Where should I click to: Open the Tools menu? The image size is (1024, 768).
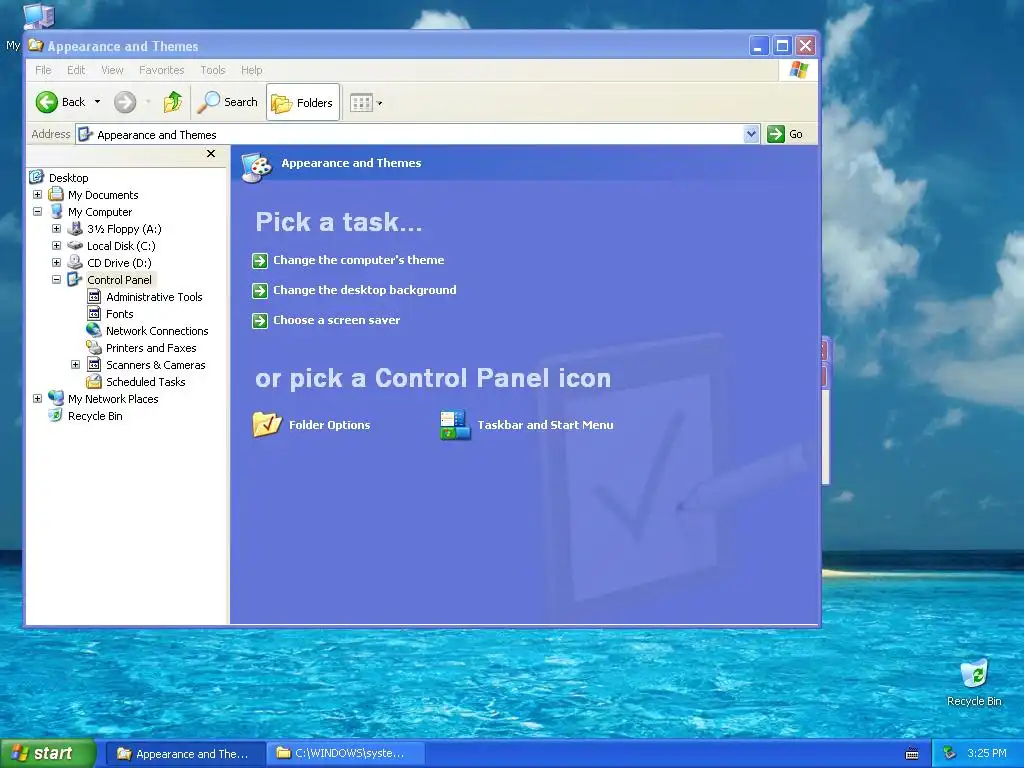click(x=213, y=70)
